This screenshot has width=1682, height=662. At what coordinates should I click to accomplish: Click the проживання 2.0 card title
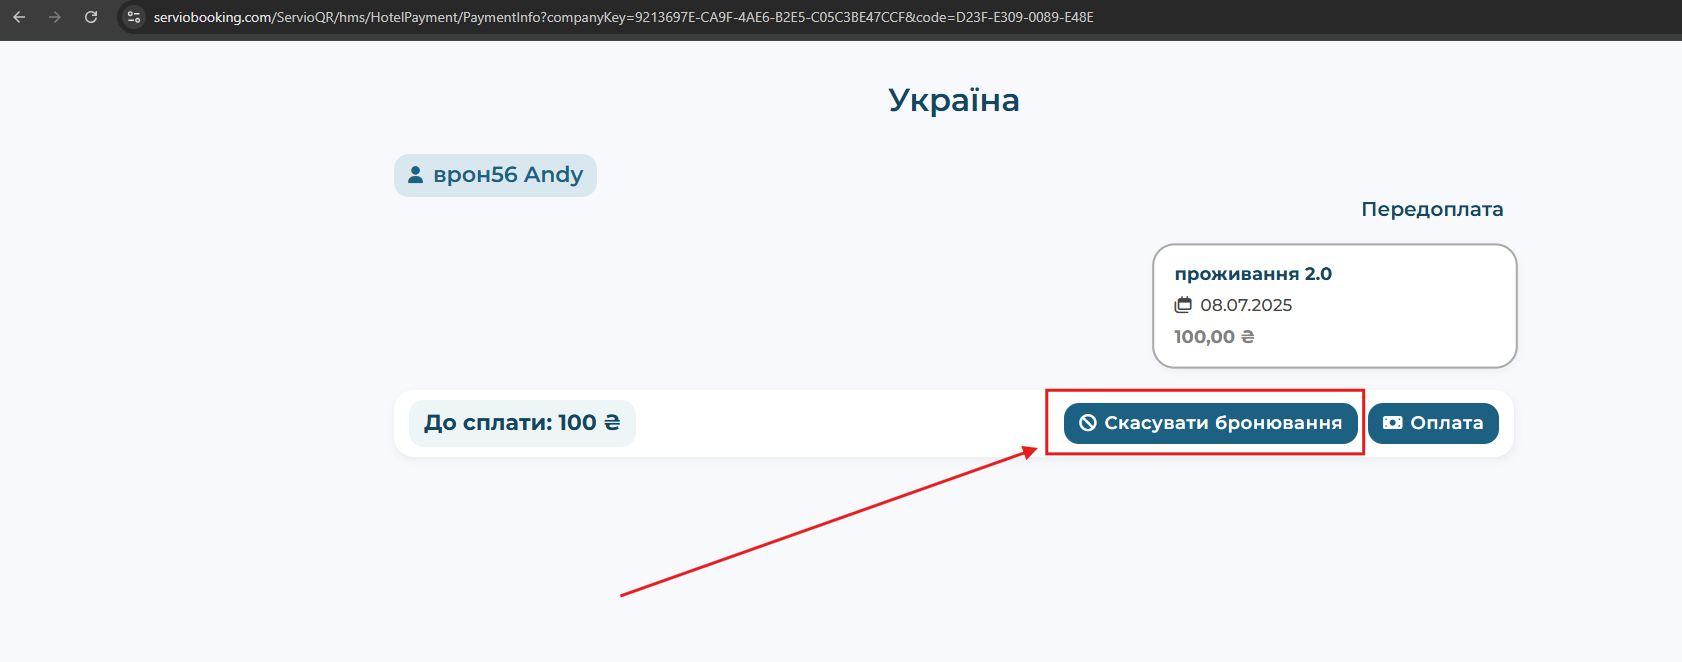(1252, 274)
